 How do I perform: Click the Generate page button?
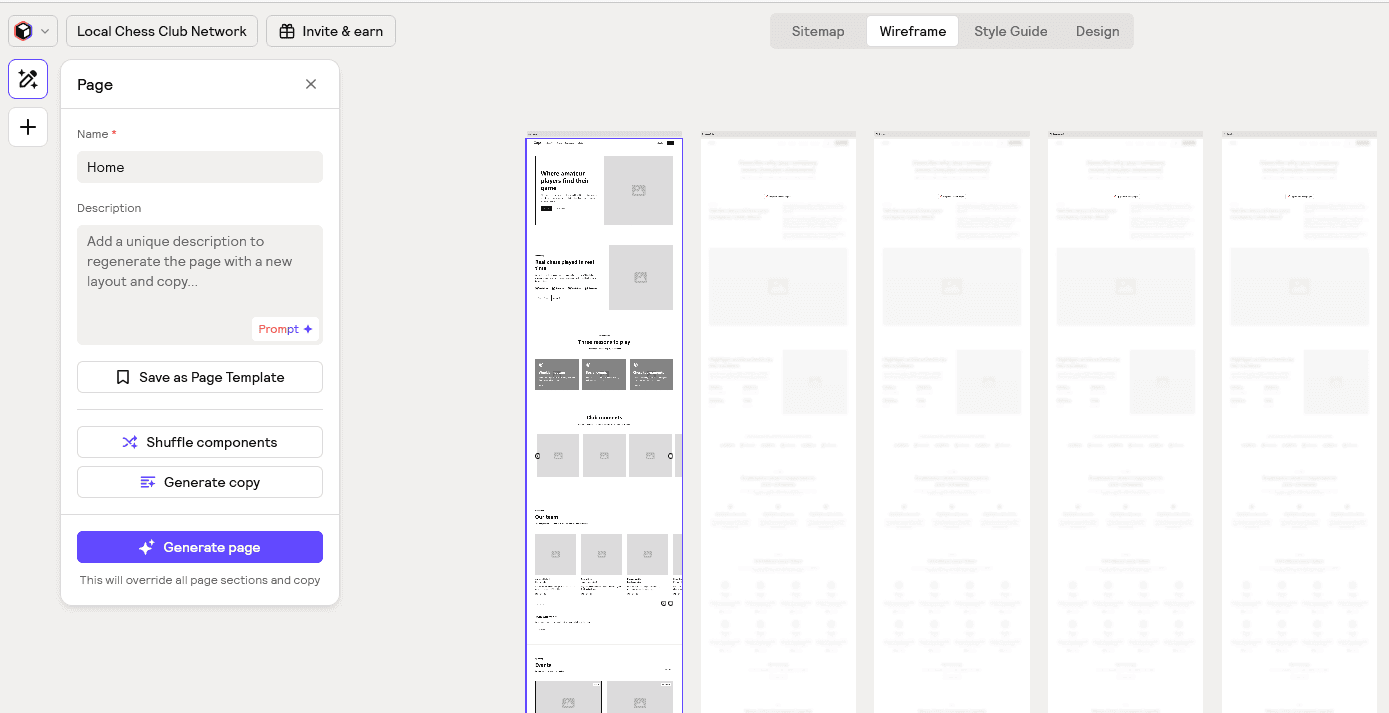[199, 547]
